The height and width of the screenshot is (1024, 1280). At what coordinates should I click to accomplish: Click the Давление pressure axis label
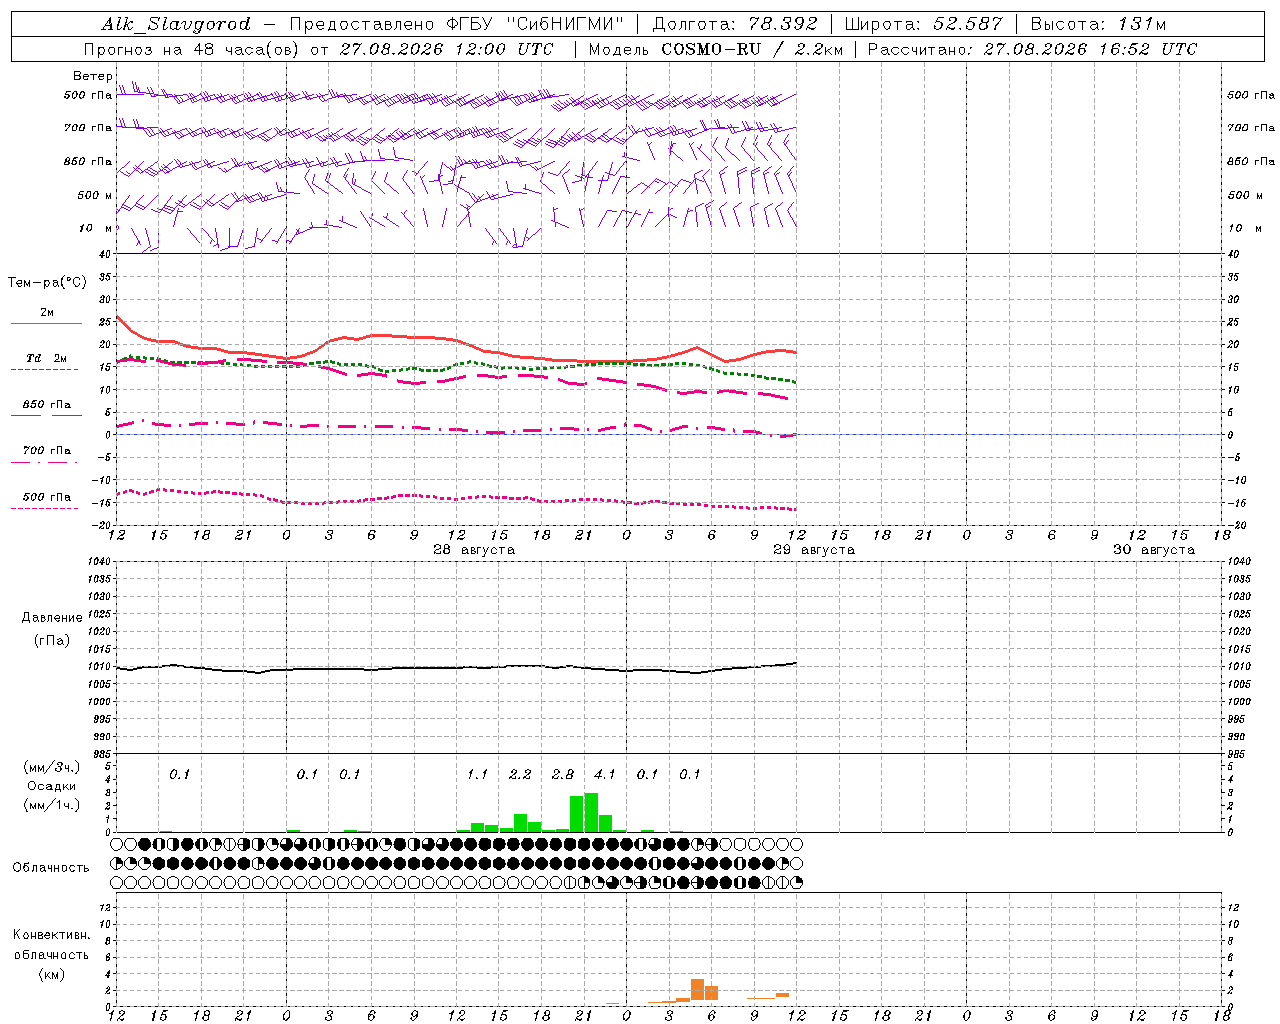tap(52, 617)
